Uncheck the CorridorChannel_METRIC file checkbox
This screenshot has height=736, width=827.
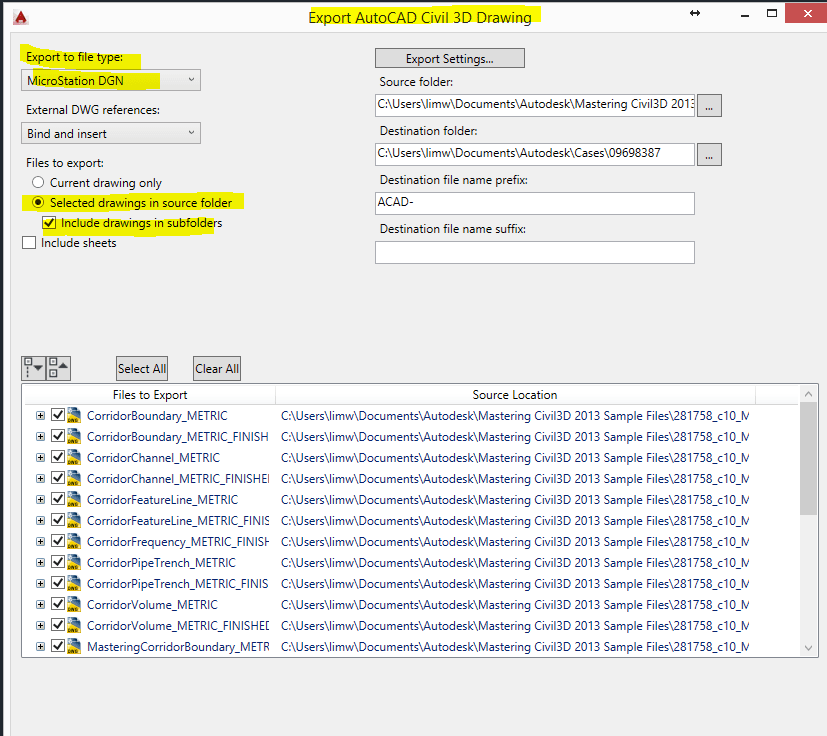pyautogui.click(x=58, y=457)
